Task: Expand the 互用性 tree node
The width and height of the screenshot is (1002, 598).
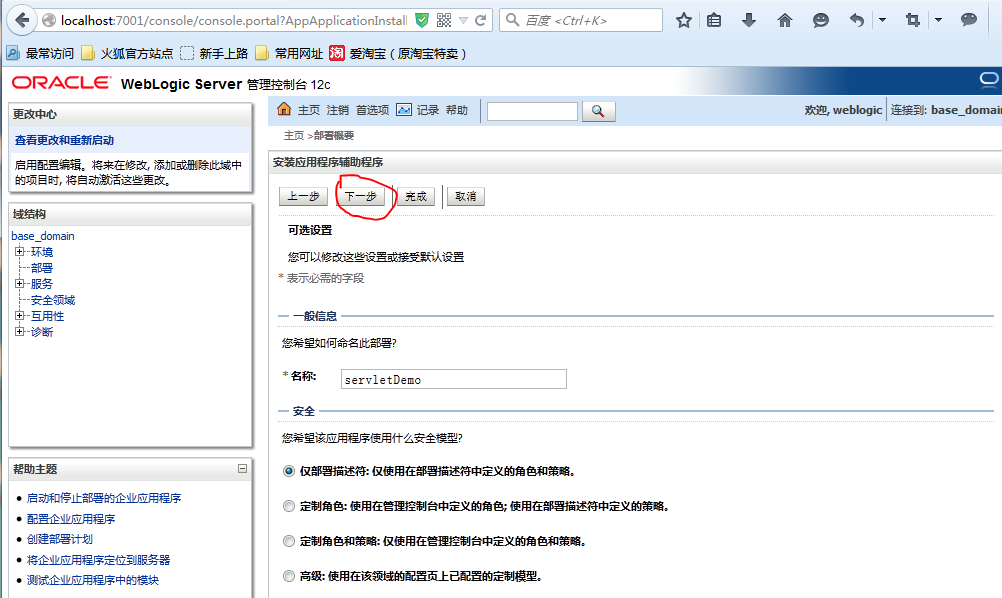Action: [19, 316]
